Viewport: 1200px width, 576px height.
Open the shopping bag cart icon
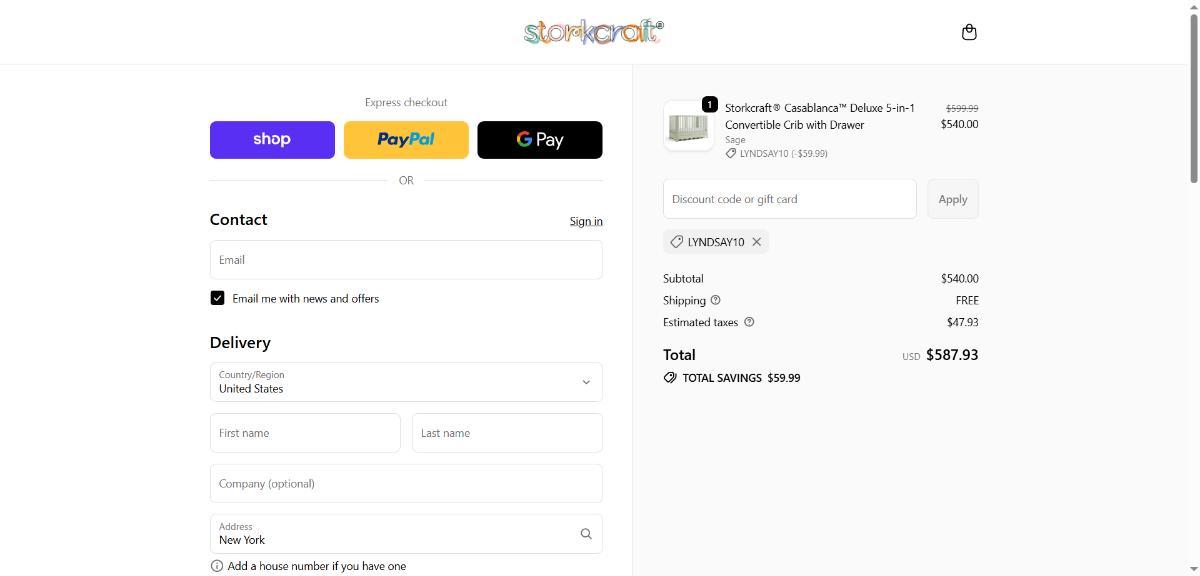[x=968, y=32]
